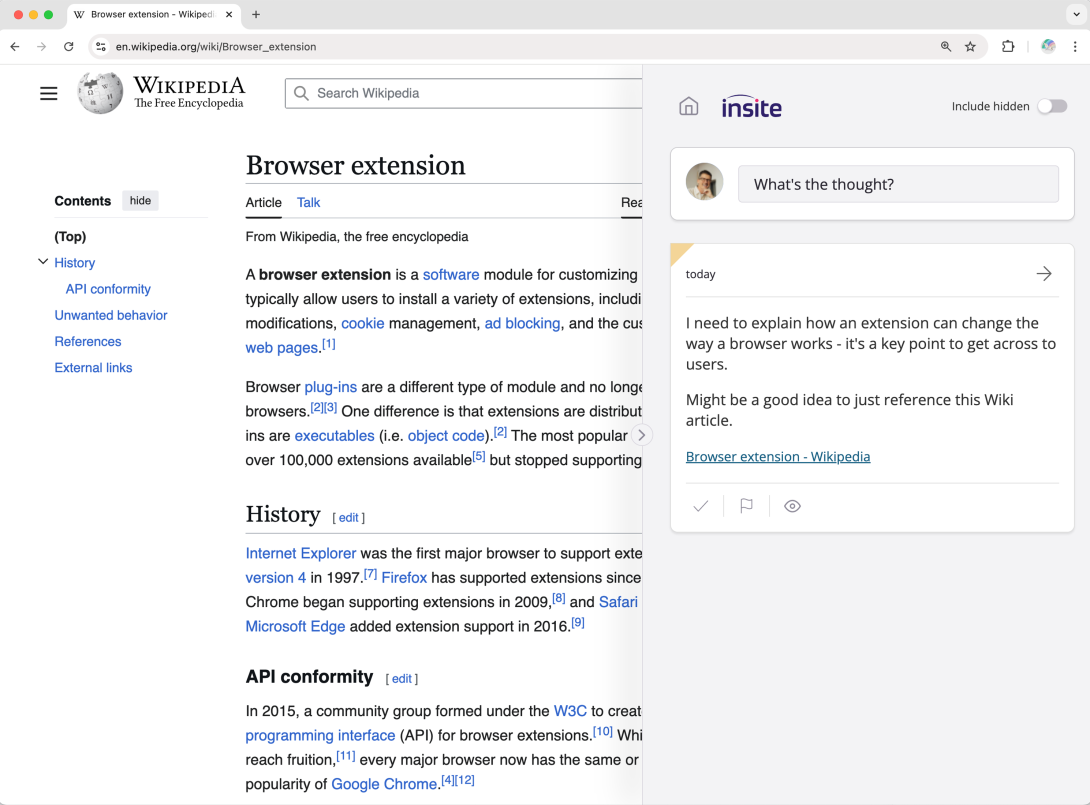Image resolution: width=1090 pixels, height=805 pixels.
Task: Open the Extensions puzzle icon
Action: pos(1008,47)
